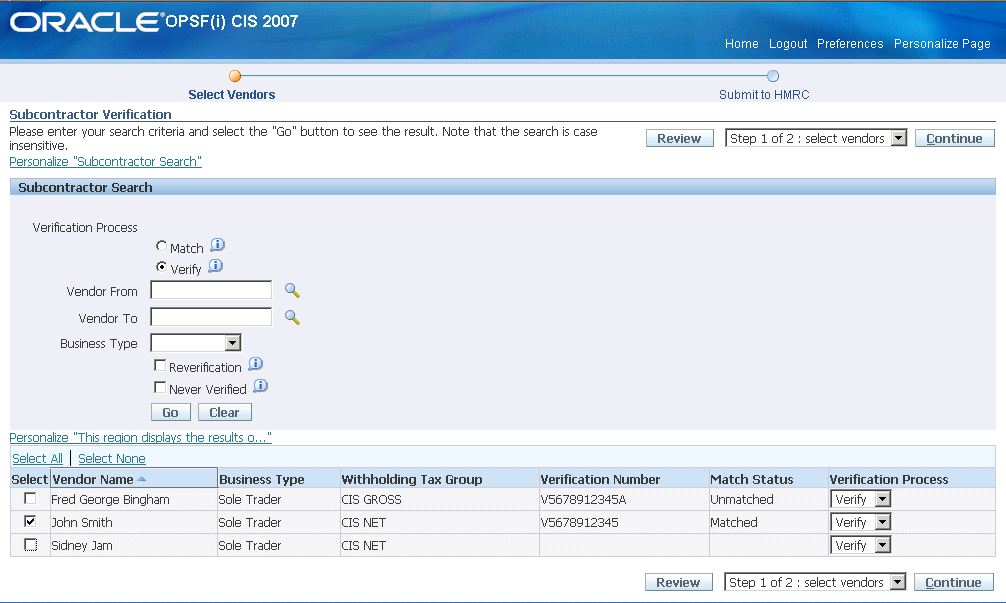The image size is (1006, 603).
Task: Click the Clear button
Action: [x=224, y=412]
